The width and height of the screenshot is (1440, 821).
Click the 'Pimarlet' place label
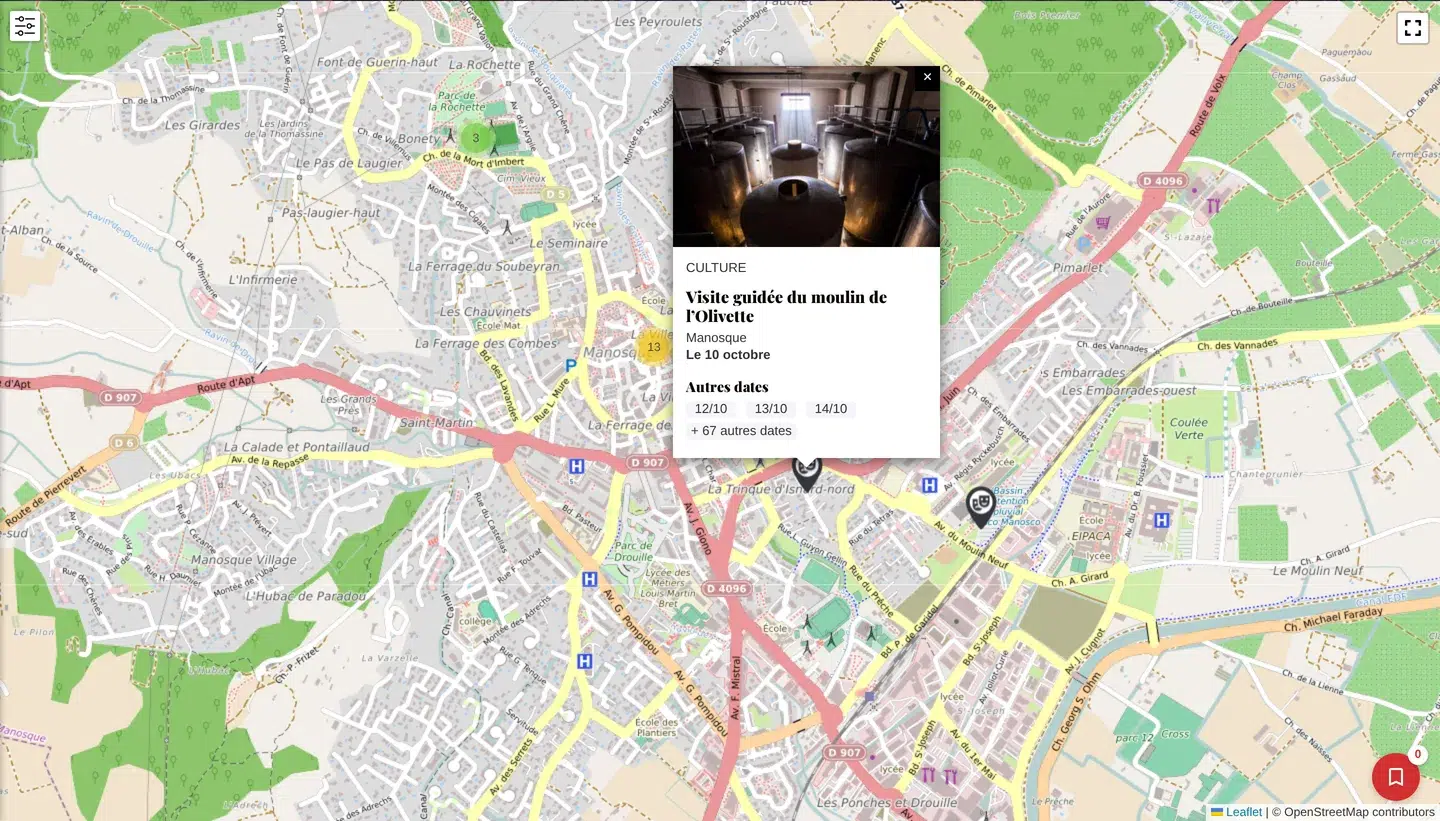point(1078,267)
